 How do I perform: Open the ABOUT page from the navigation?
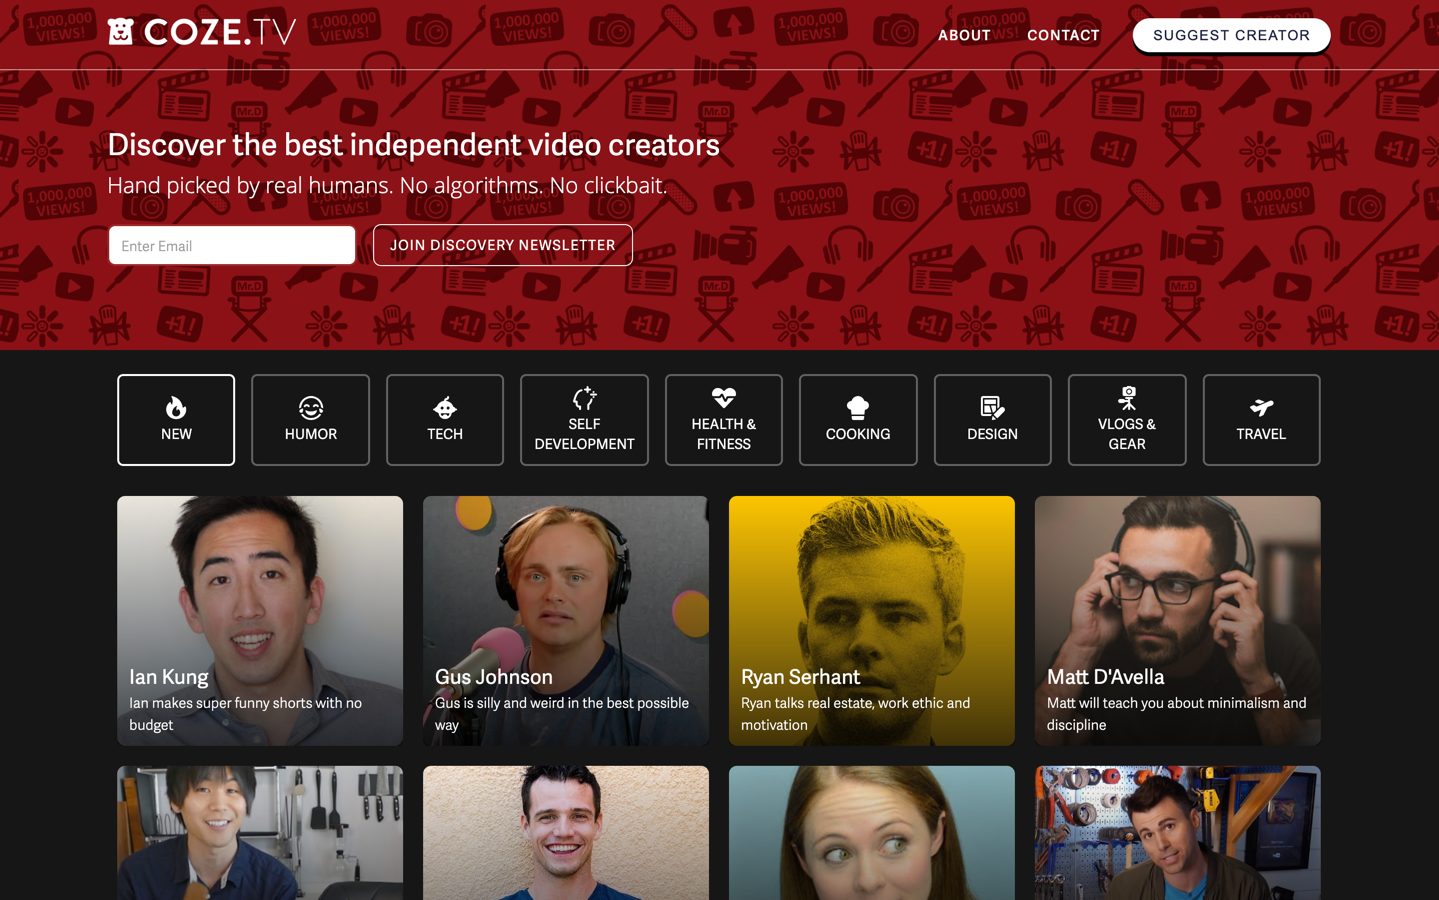point(963,35)
